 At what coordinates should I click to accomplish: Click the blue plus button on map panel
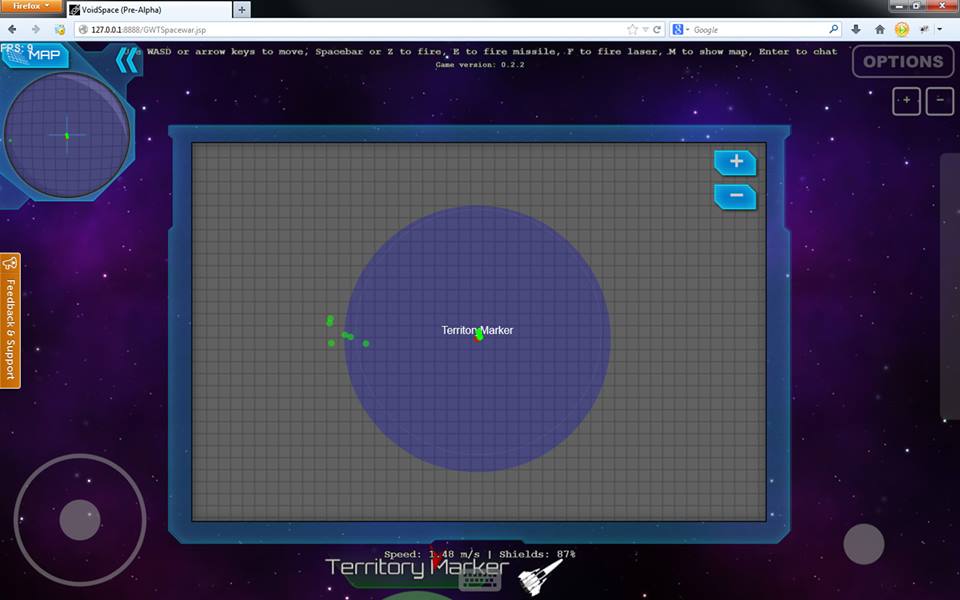click(x=735, y=162)
